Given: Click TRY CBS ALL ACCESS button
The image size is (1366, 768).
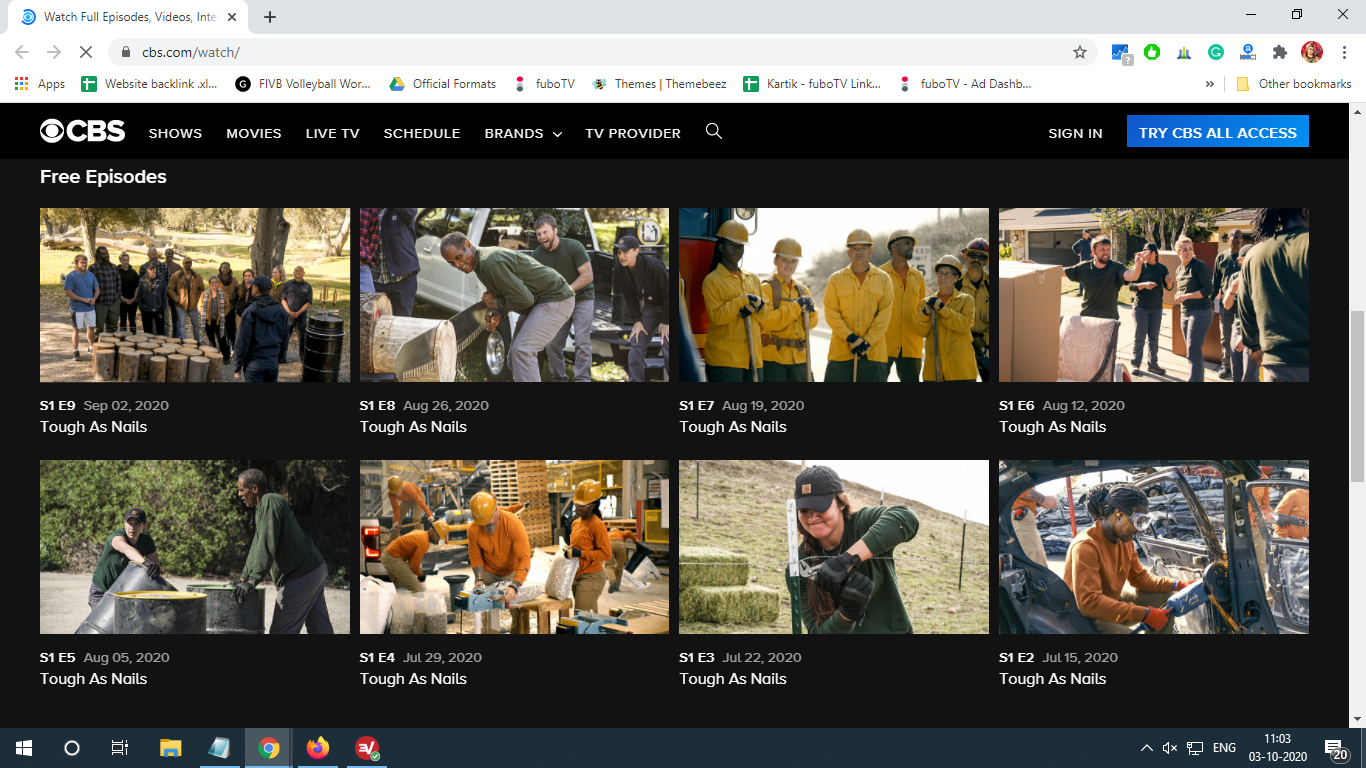Looking at the screenshot, I should coord(1217,132).
